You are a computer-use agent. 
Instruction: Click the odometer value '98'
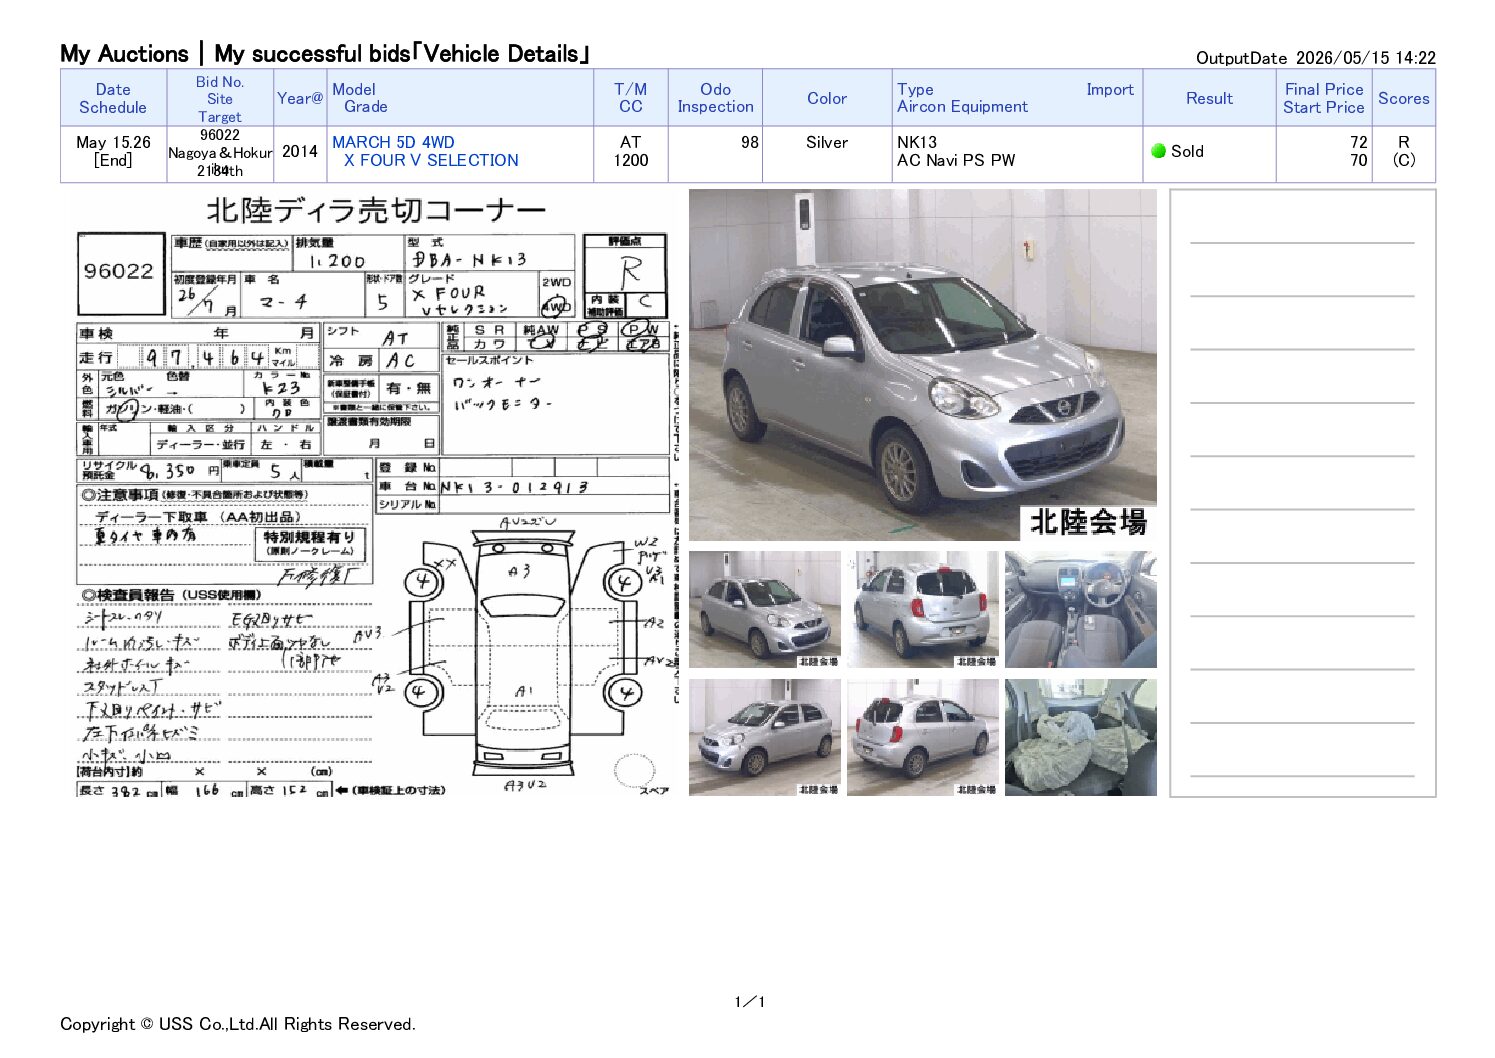750,142
